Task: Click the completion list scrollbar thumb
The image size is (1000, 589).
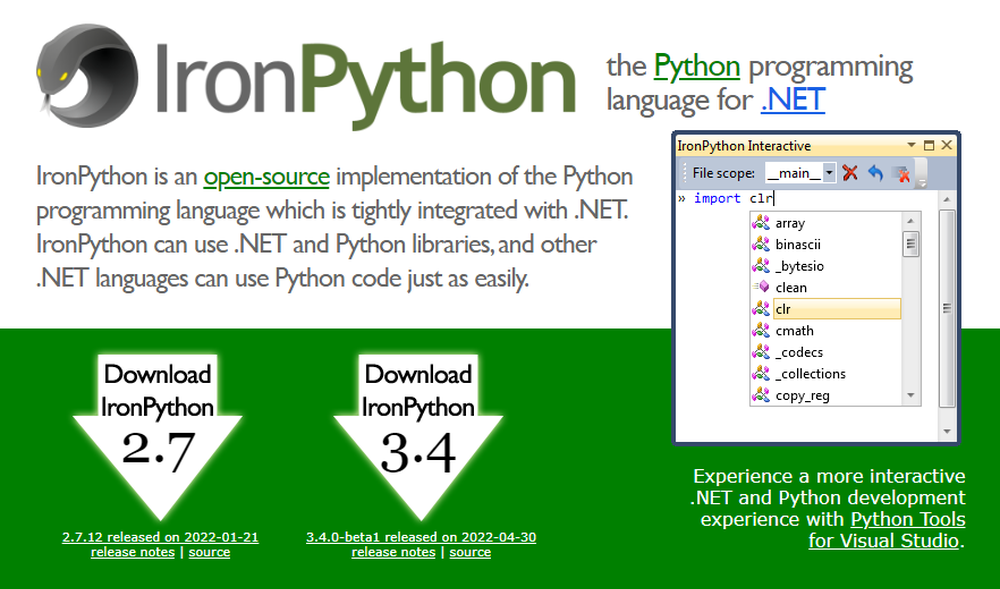Action: [911, 244]
